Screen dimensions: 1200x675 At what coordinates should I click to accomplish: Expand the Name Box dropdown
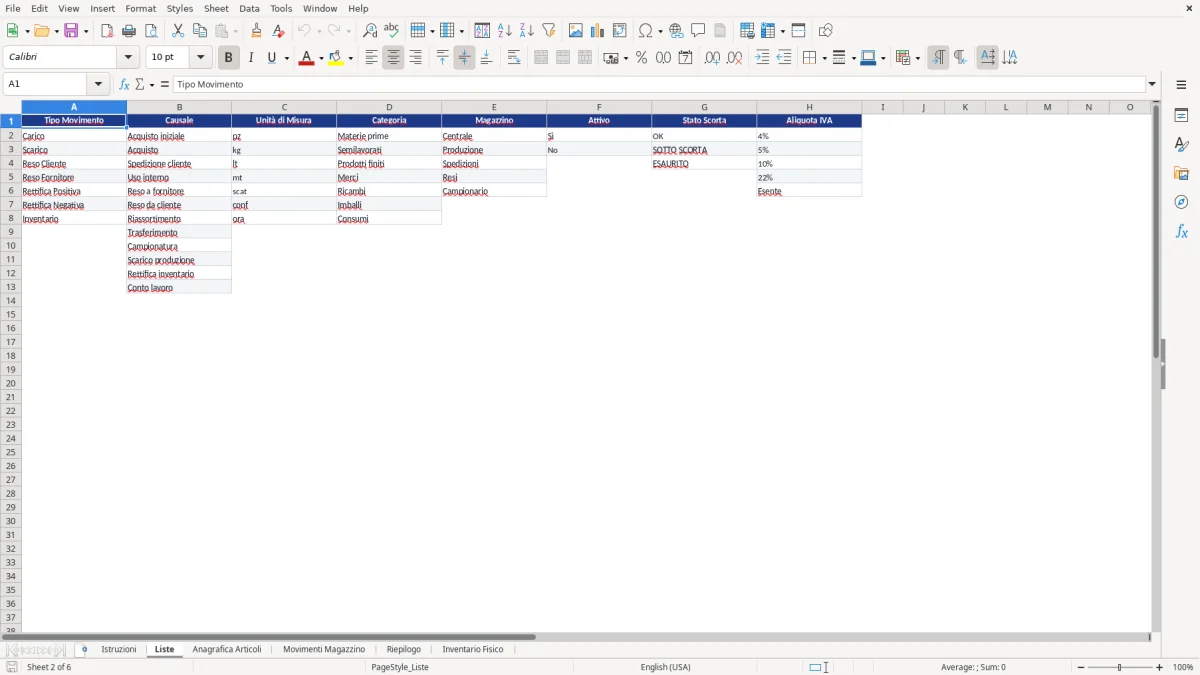pos(98,85)
